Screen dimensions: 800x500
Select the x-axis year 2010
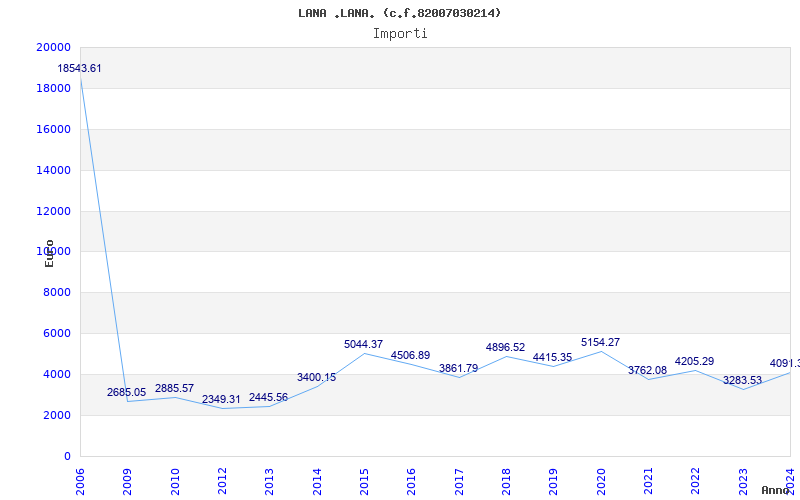pos(175,482)
